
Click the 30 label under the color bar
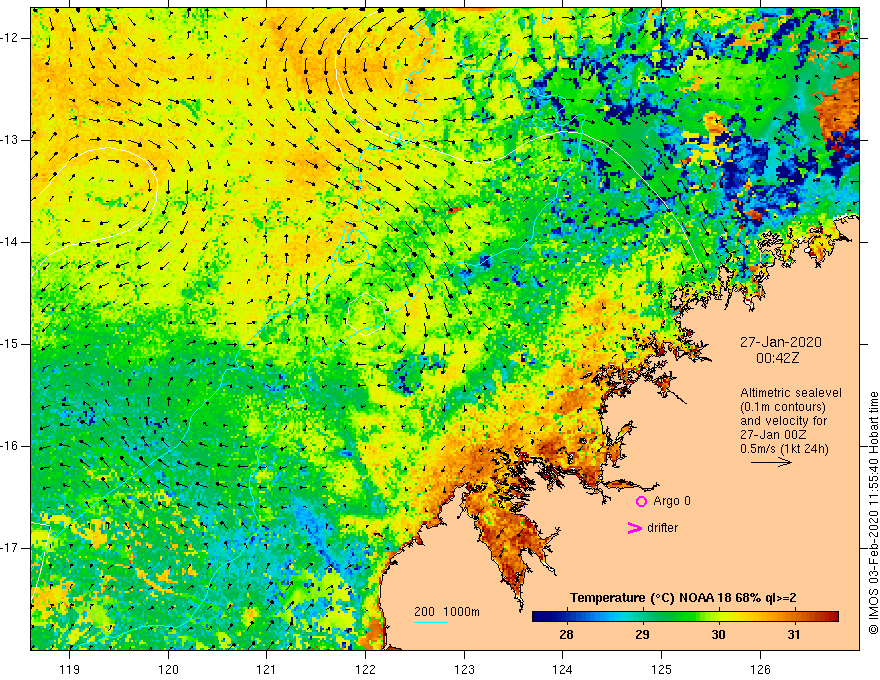(x=718, y=635)
